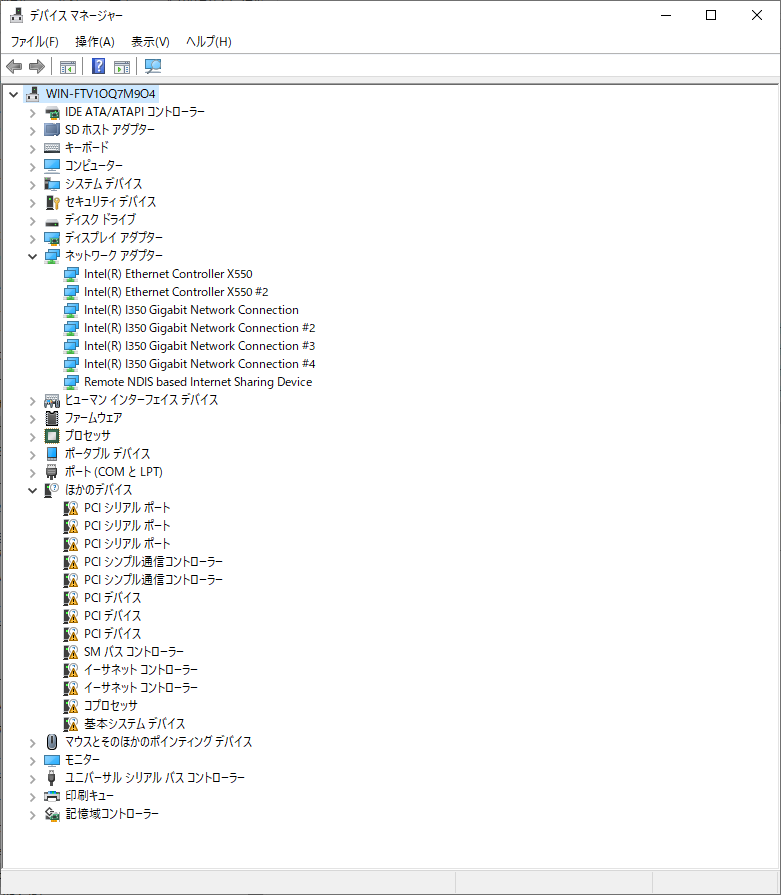This screenshot has height=895, width=781.
Task: Select the 基本システム デバイス entry
Action: (x=135, y=724)
